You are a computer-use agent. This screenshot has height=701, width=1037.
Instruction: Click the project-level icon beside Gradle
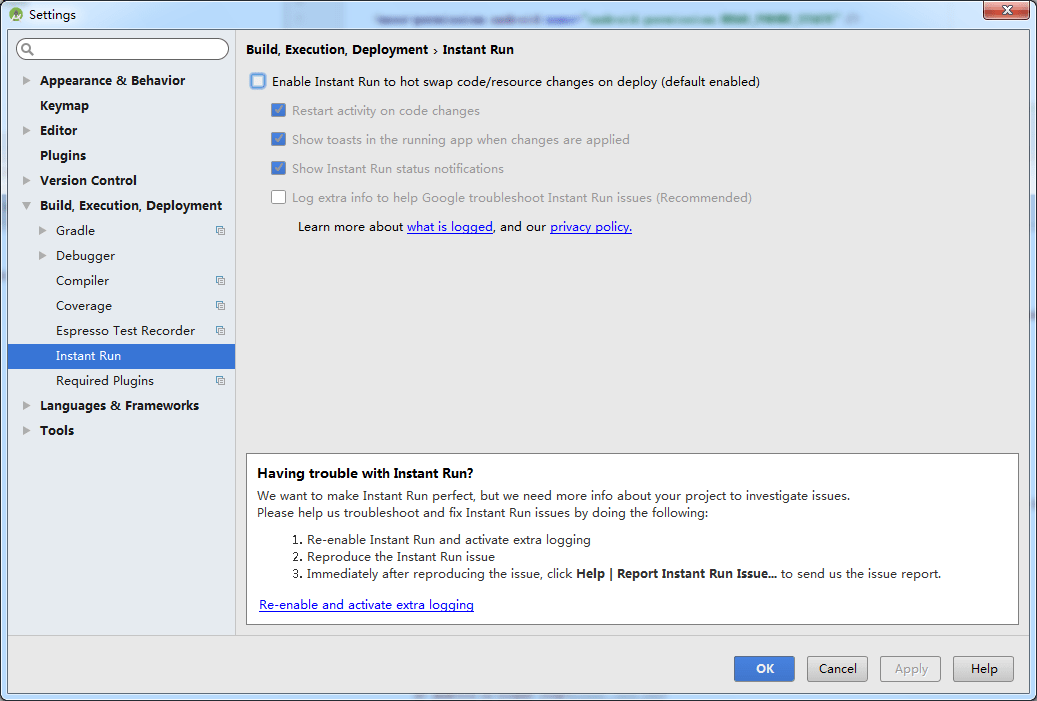(220, 231)
